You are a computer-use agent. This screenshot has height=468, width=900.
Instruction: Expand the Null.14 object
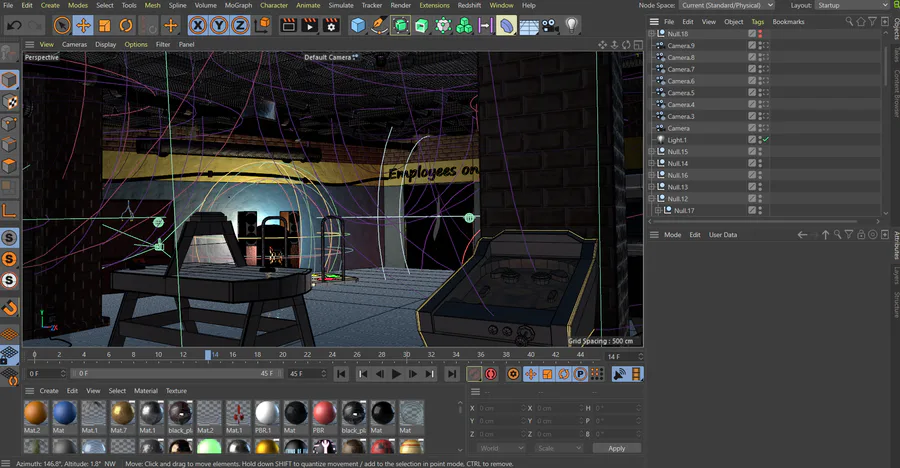coord(651,164)
